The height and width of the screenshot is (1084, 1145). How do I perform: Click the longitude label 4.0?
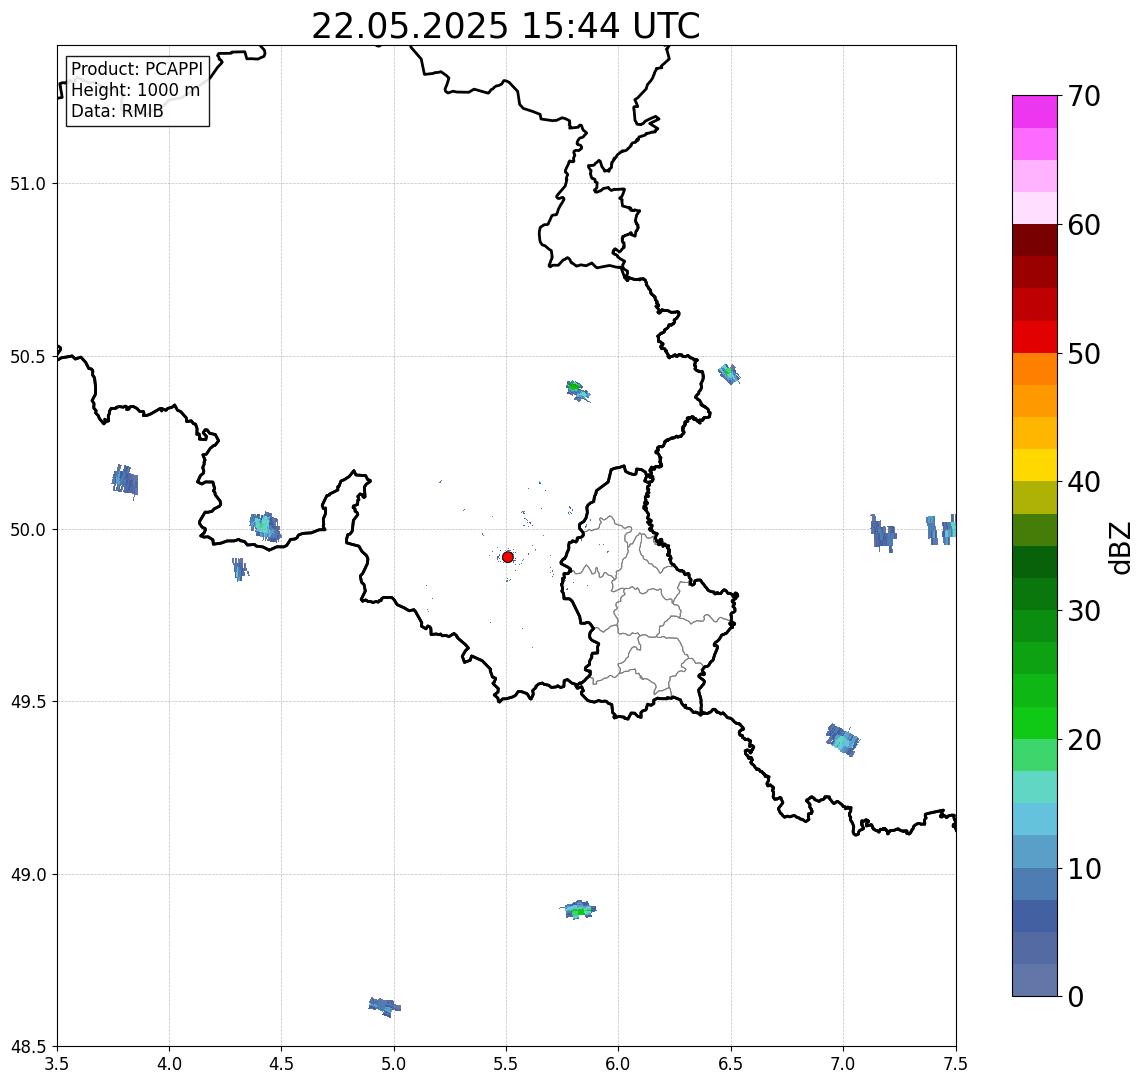coord(169,1064)
